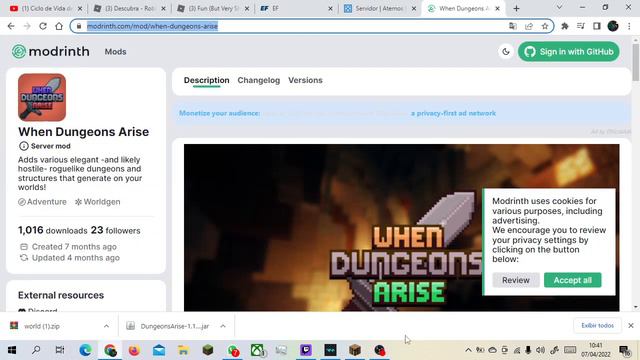Viewport: 640px width, 360px height.
Task: Close the downloads bar
Action: [631, 326]
